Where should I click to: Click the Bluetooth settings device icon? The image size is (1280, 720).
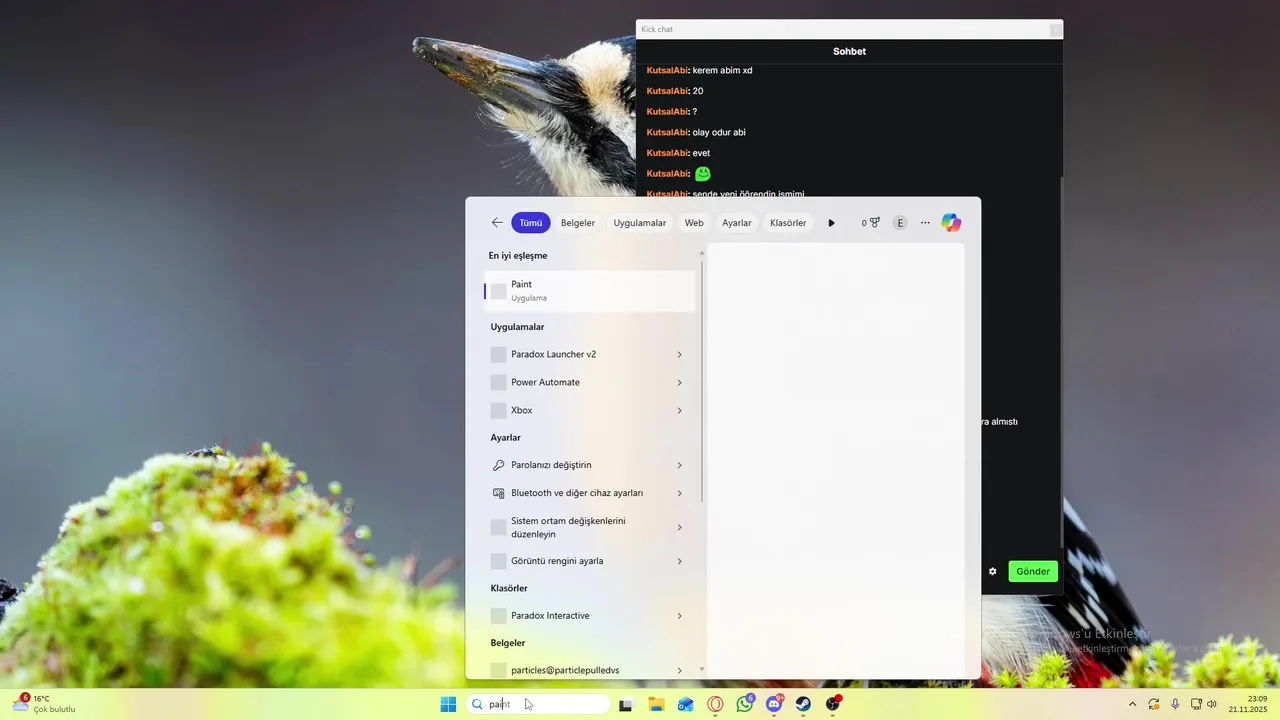point(499,493)
